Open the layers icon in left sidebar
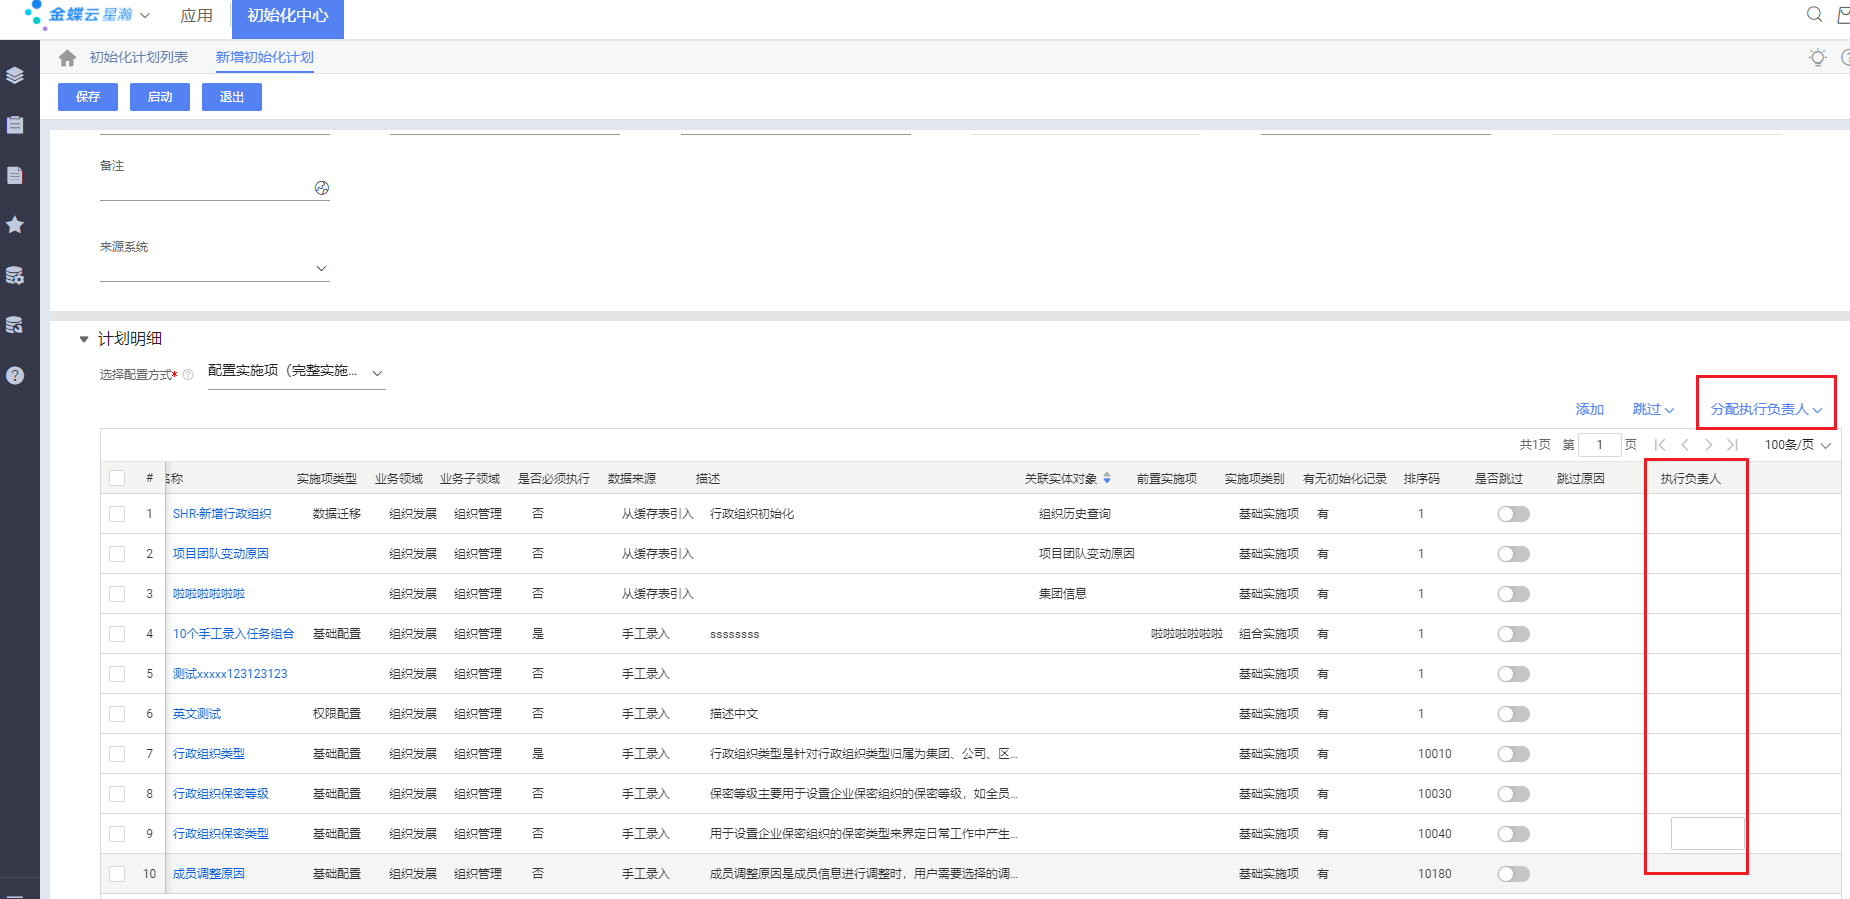1850x899 pixels. pyautogui.click(x=15, y=76)
